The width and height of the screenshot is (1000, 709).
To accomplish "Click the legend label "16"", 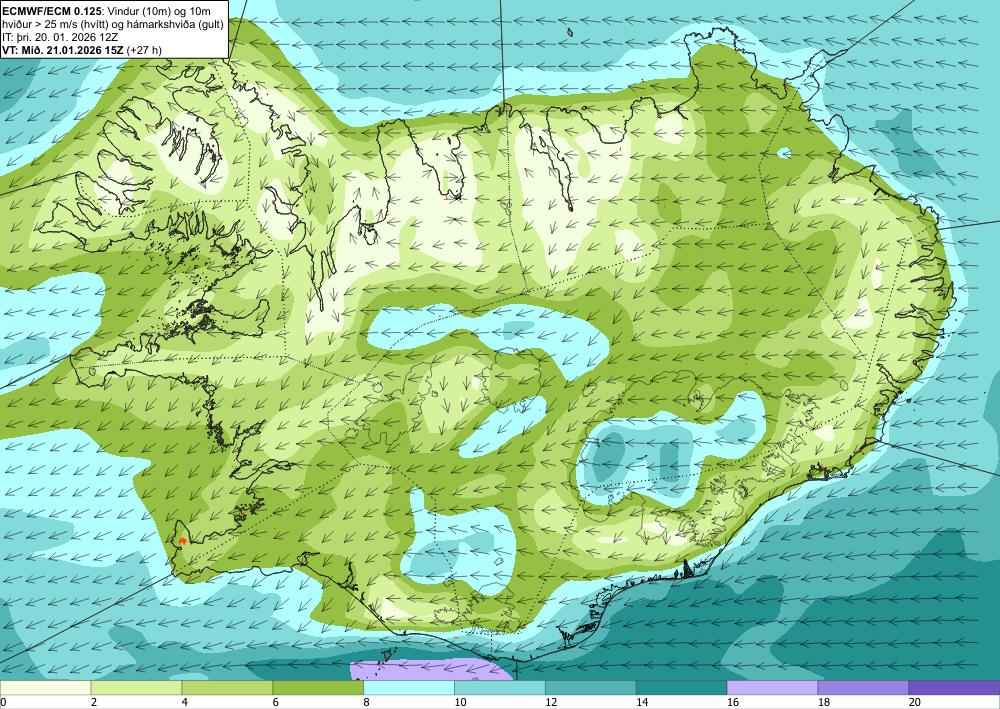I will pyautogui.click(x=733, y=703).
